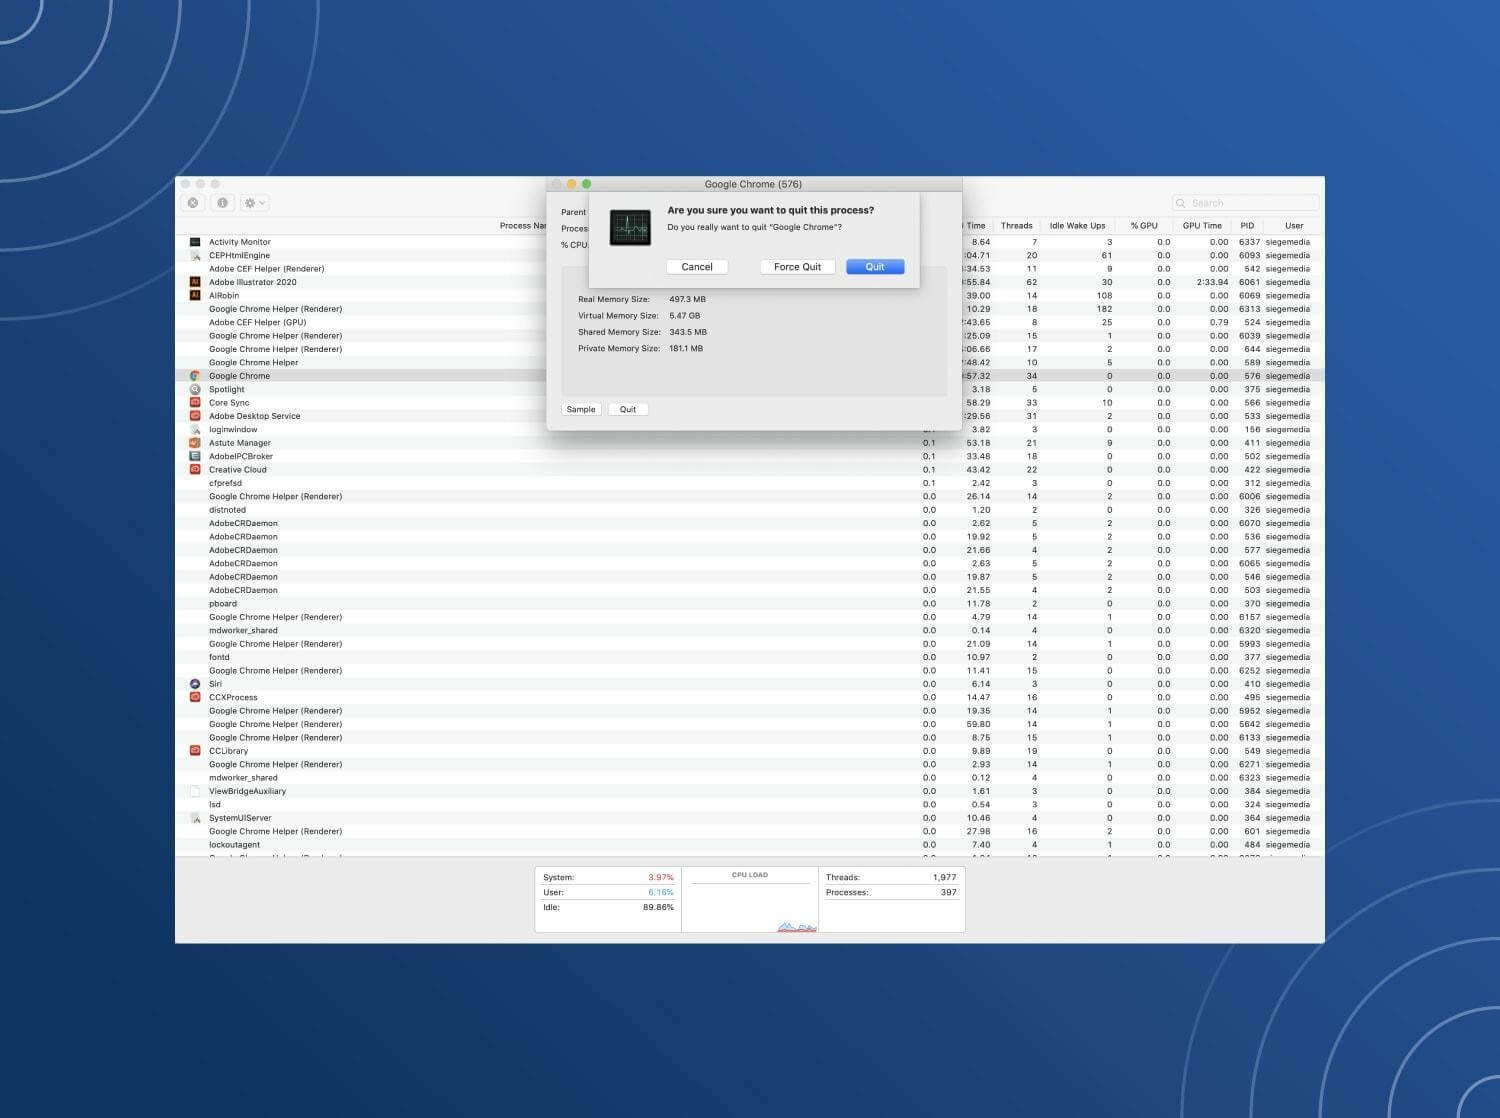Click the magnifier icon in Search field
Image resolution: width=1500 pixels, height=1118 pixels.
click(1181, 203)
